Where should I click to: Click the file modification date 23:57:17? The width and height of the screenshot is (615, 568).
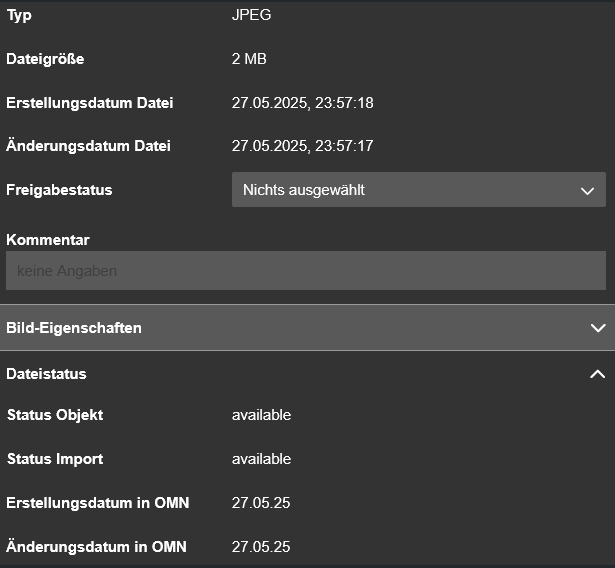click(302, 146)
